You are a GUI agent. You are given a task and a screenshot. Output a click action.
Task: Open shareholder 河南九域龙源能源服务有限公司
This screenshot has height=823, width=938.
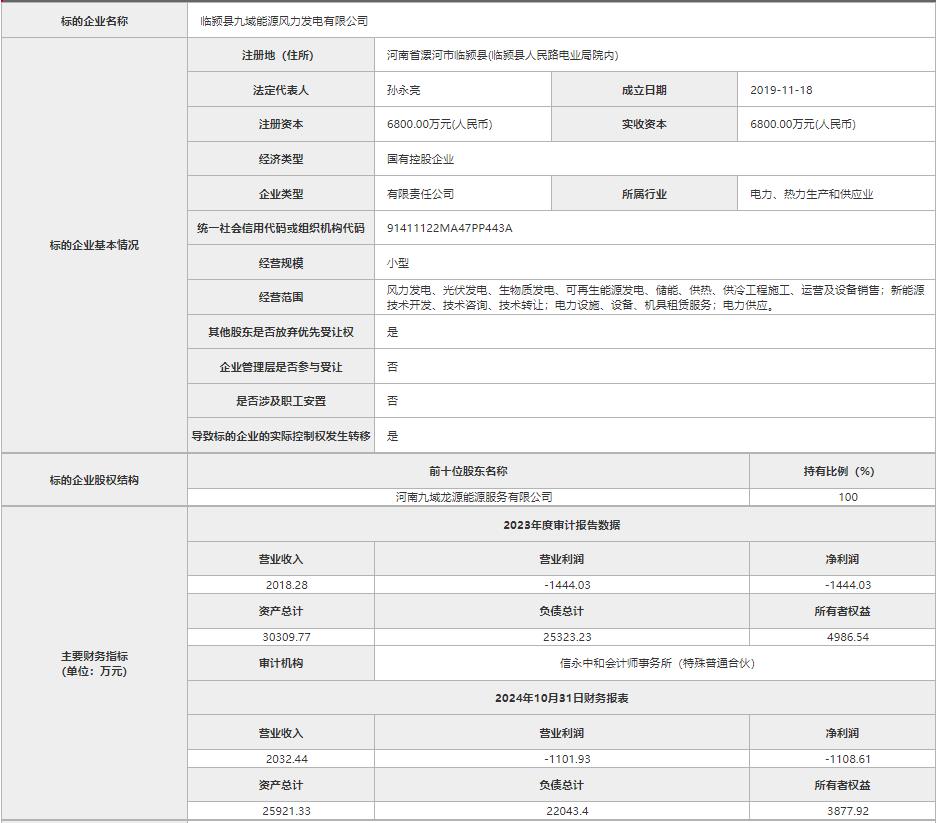coord(474,497)
